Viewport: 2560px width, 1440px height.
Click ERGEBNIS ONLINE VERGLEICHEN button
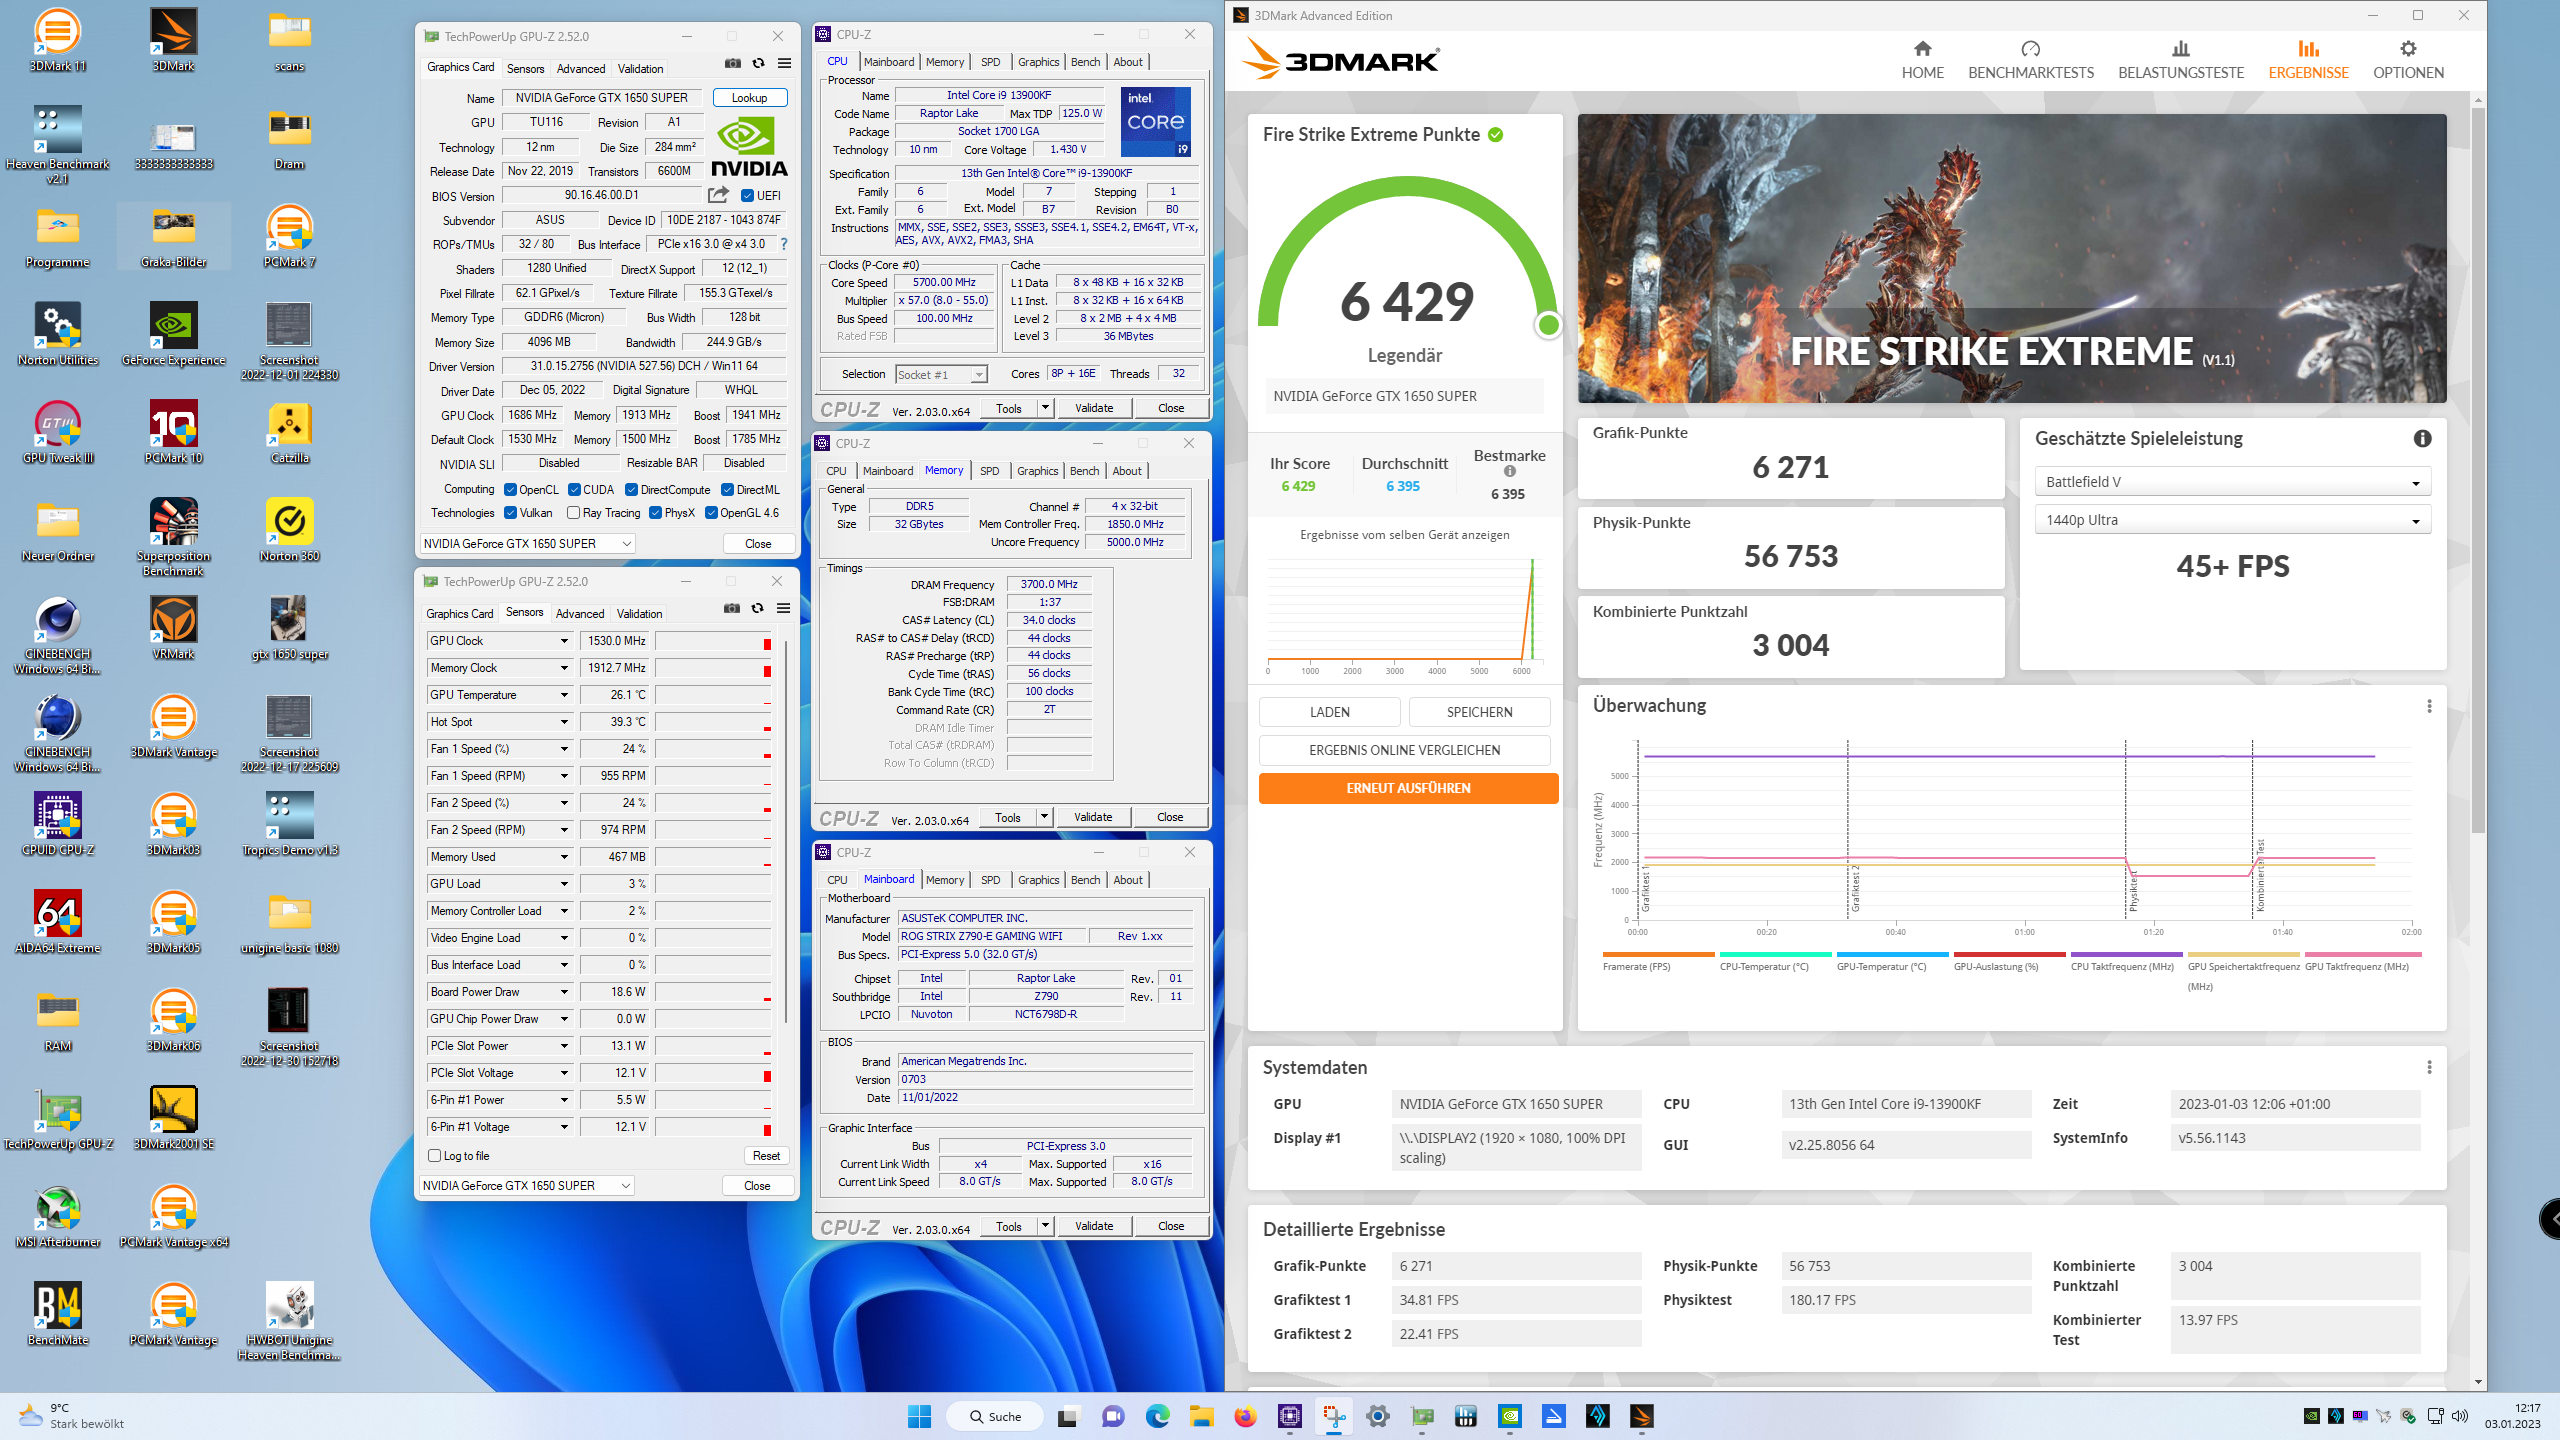(1404, 750)
